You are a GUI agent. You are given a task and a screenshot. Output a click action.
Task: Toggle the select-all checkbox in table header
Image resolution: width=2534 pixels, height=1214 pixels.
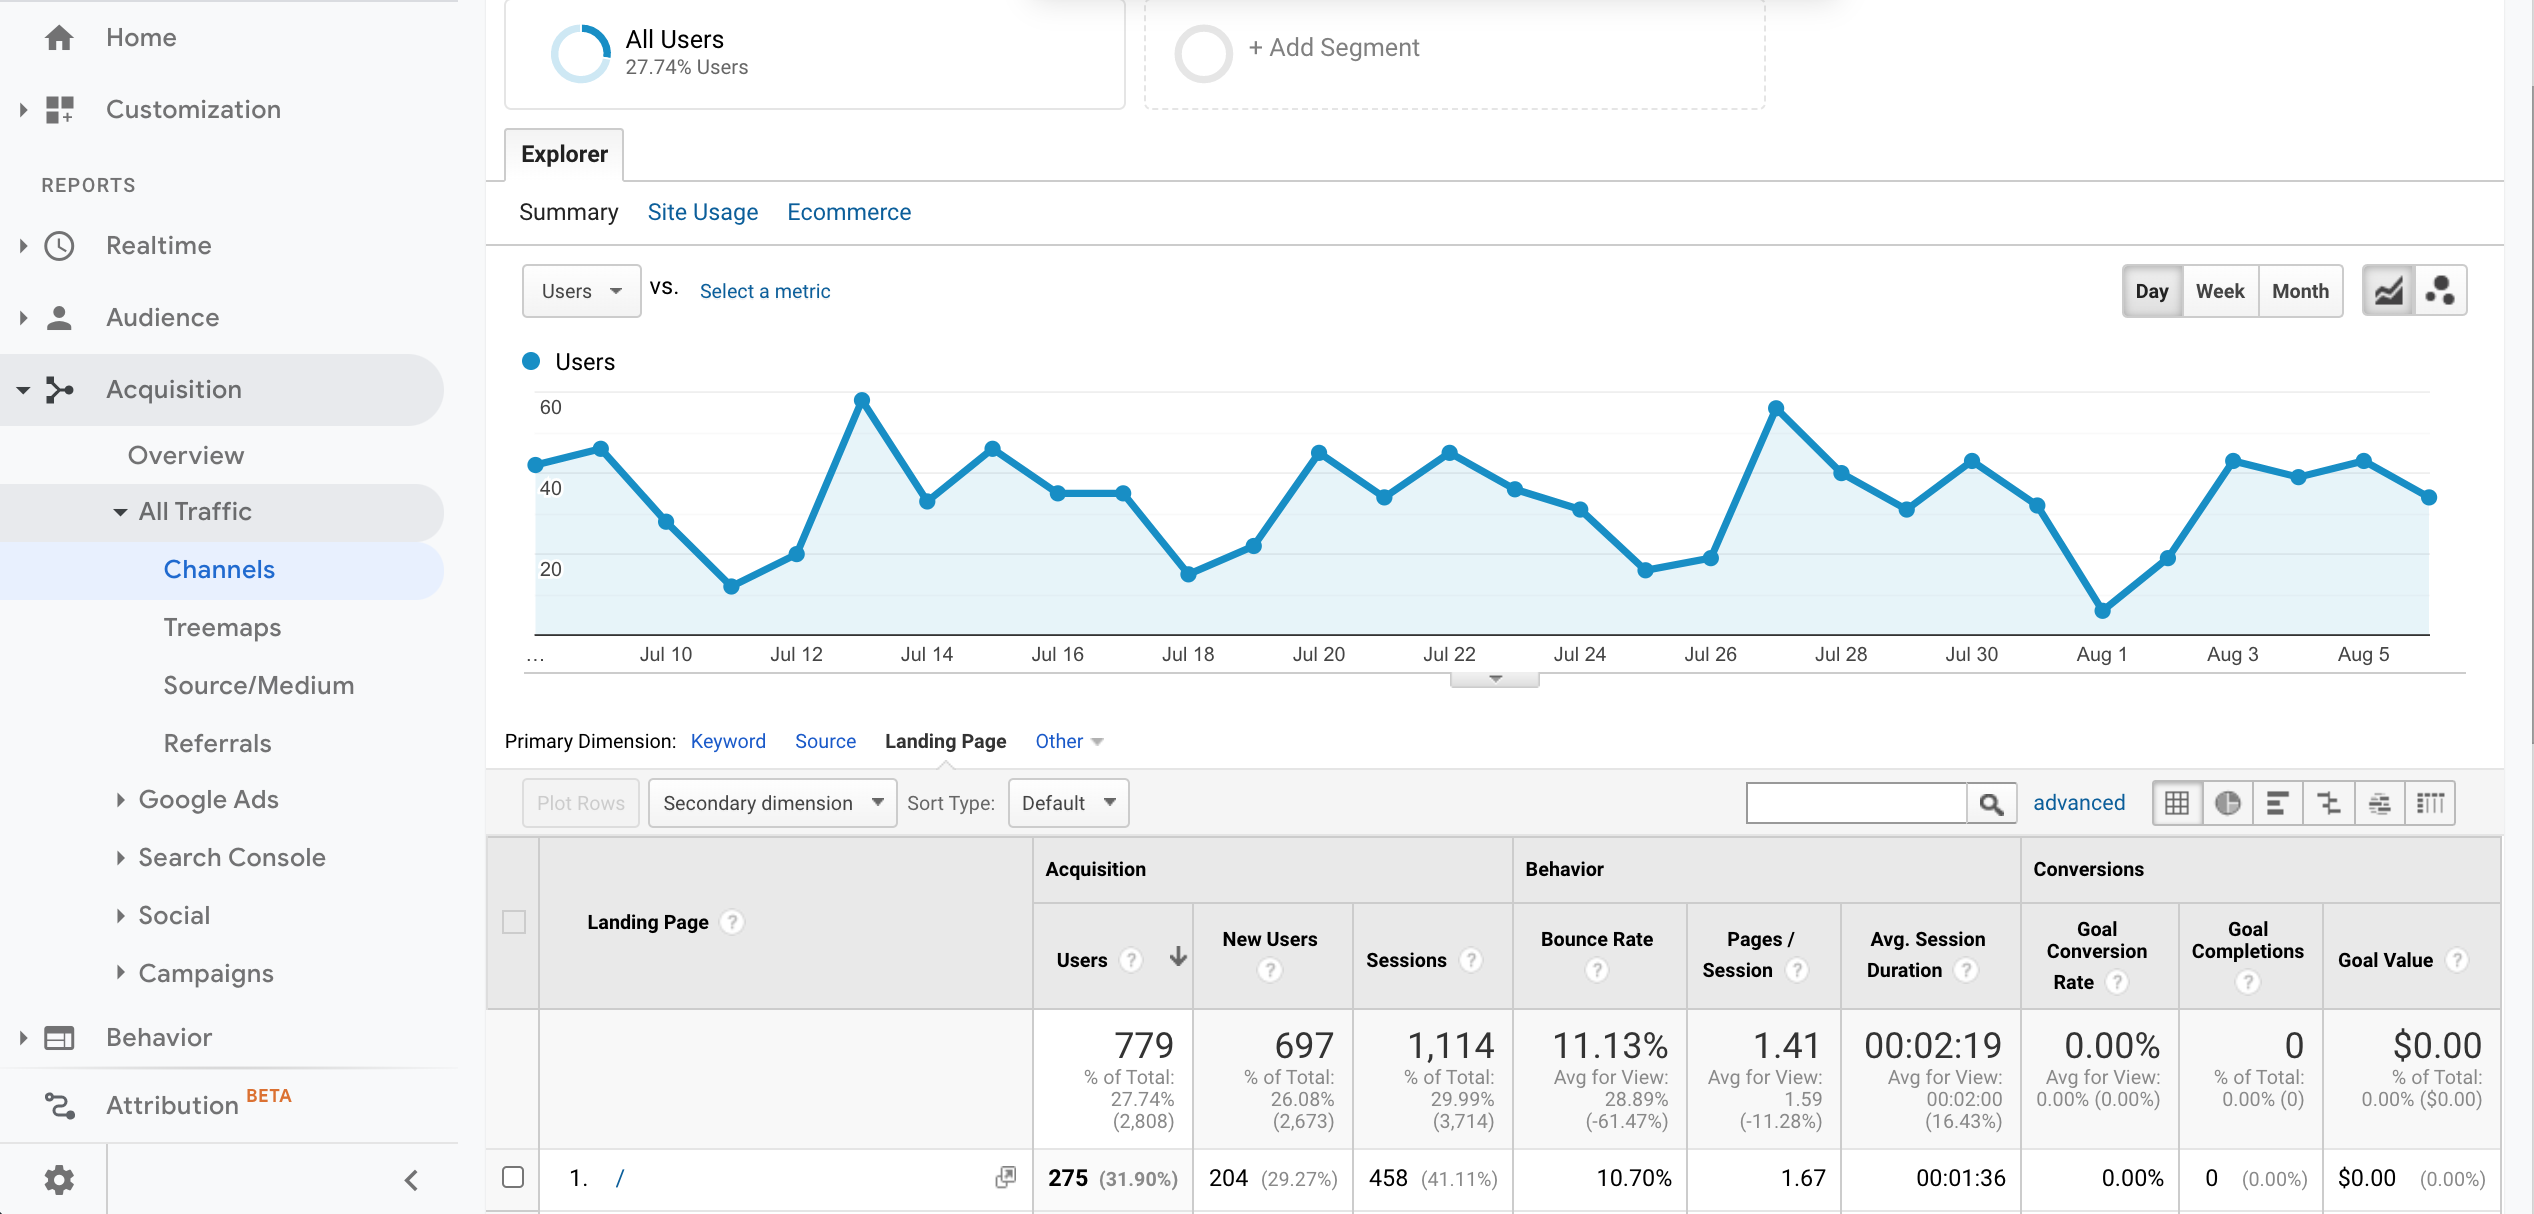[x=514, y=923]
